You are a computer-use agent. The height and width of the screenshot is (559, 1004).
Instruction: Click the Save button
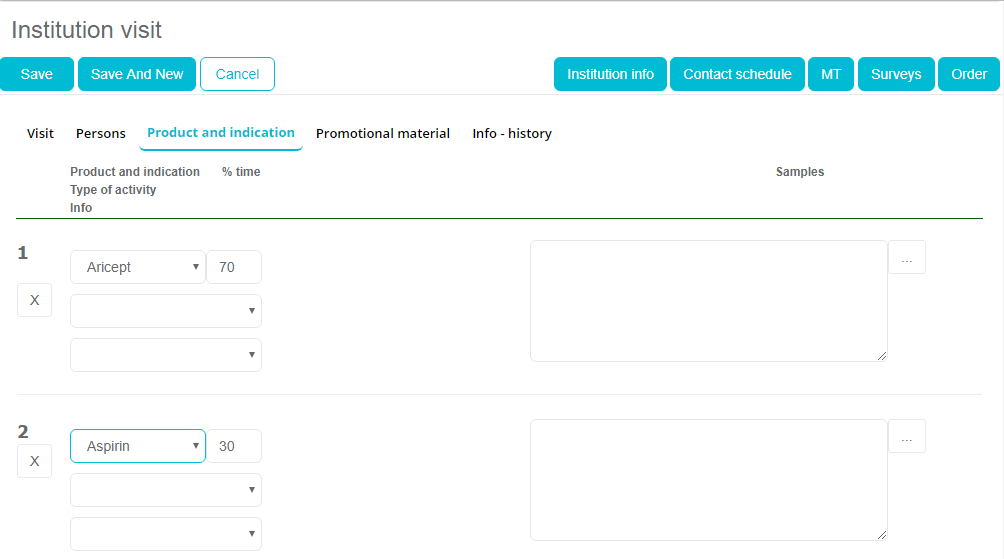(37, 74)
